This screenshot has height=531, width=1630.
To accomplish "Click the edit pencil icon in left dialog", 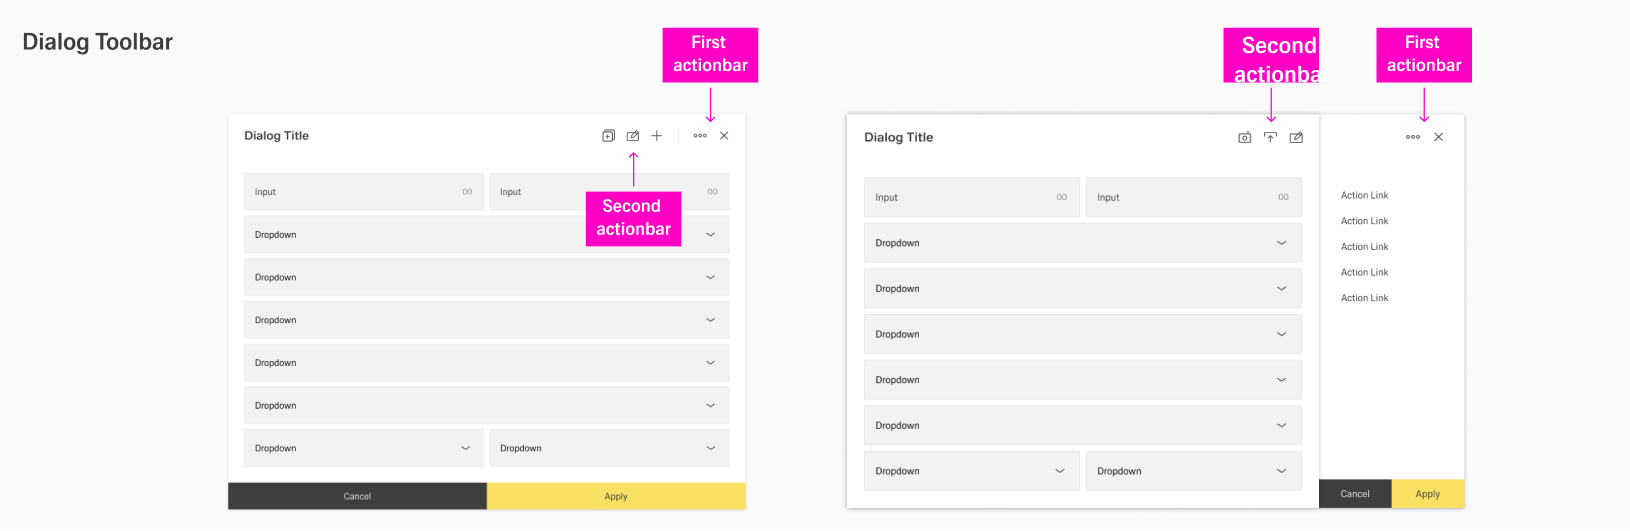I will 633,136.
